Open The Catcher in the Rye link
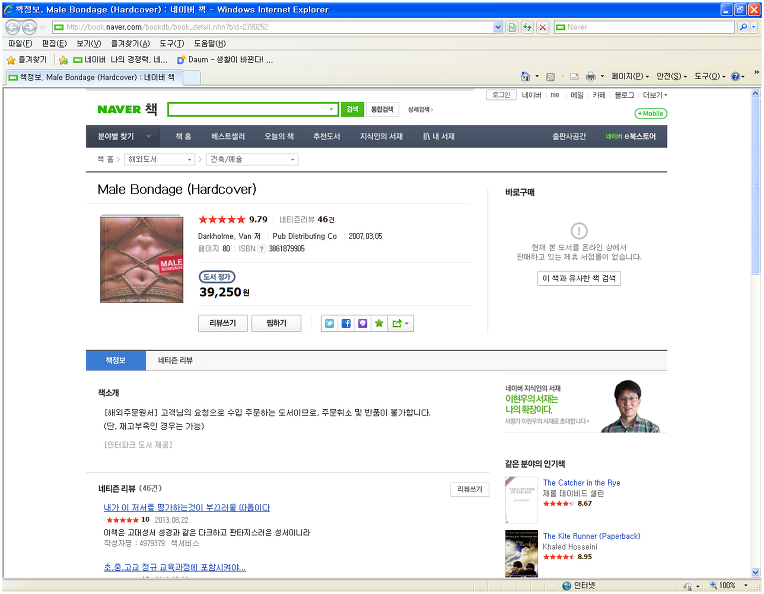 [x=581, y=483]
